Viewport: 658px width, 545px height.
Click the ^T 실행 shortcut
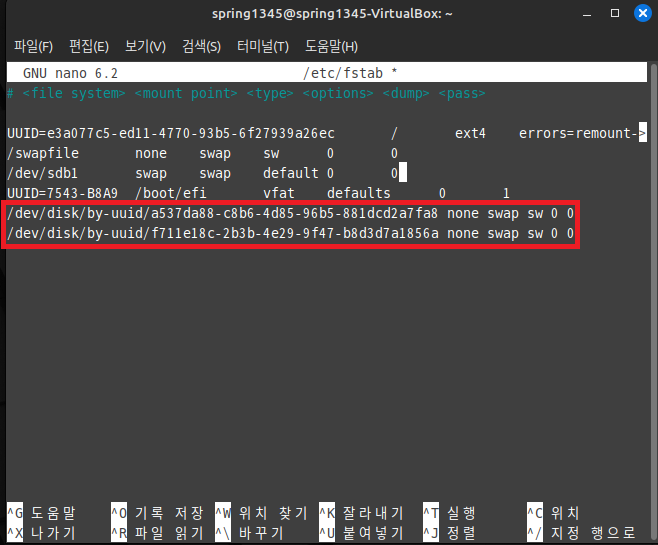click(449, 513)
